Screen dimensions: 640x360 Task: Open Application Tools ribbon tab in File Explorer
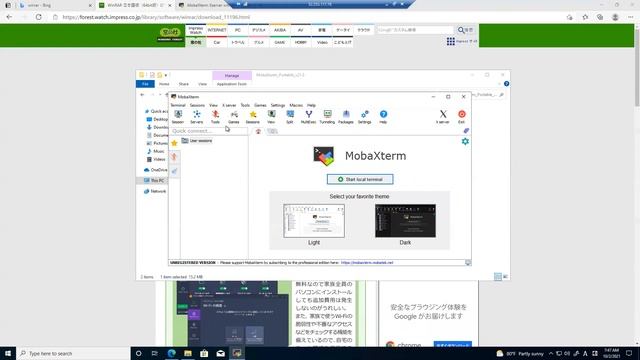[232, 84]
